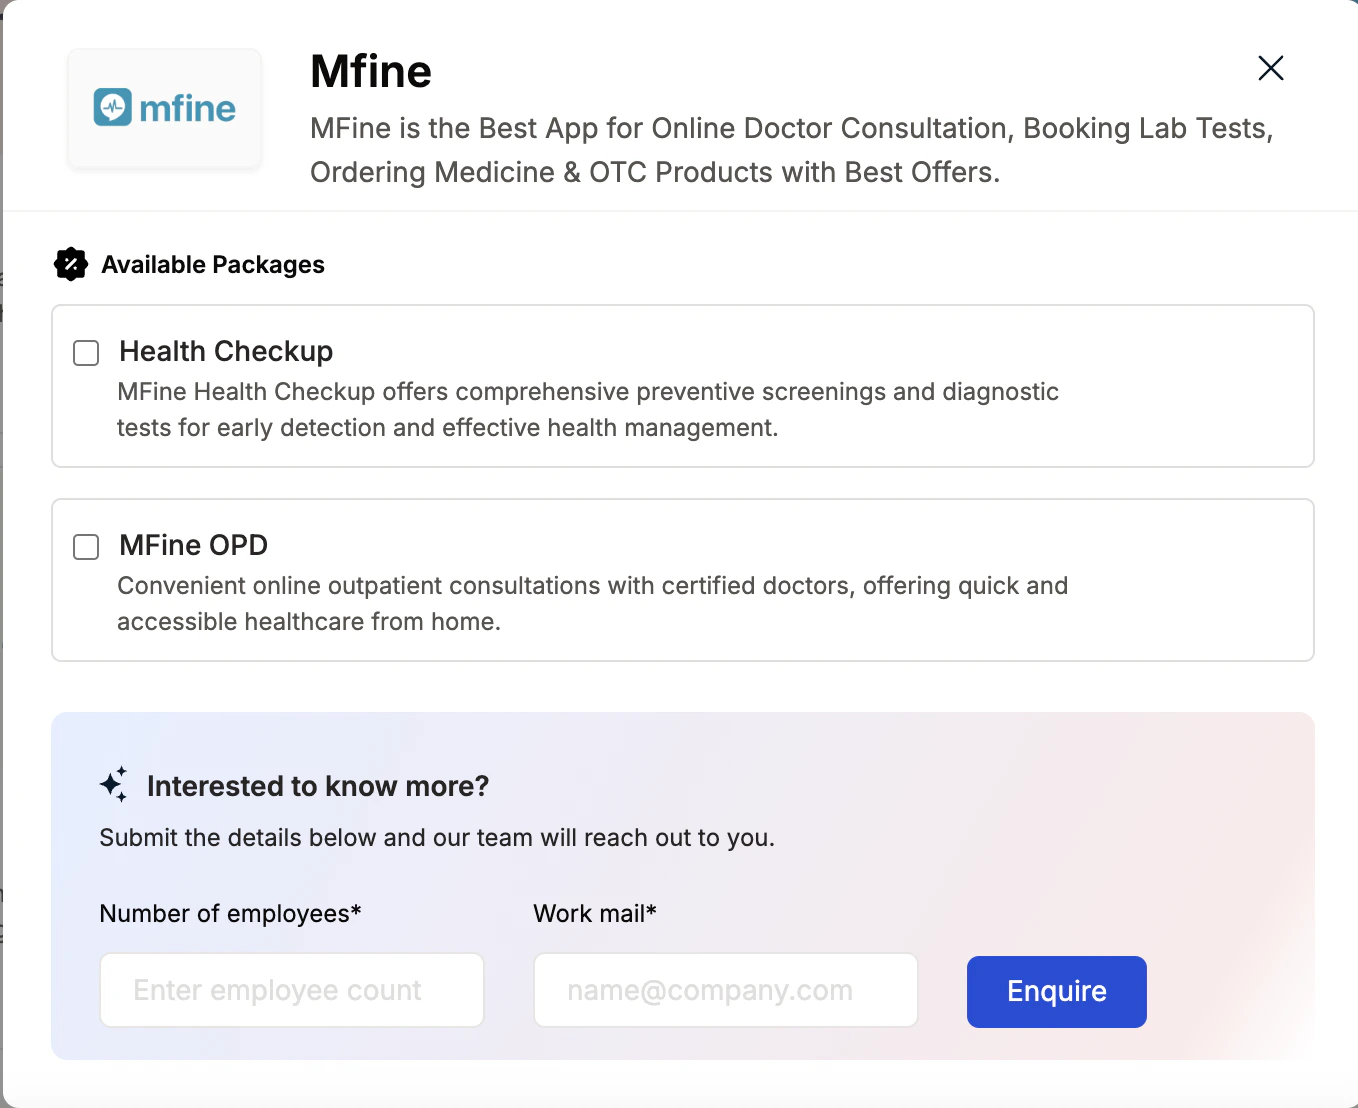Viewport: 1358px width, 1108px height.
Task: Click the MFine OPD description text
Action: (x=593, y=603)
